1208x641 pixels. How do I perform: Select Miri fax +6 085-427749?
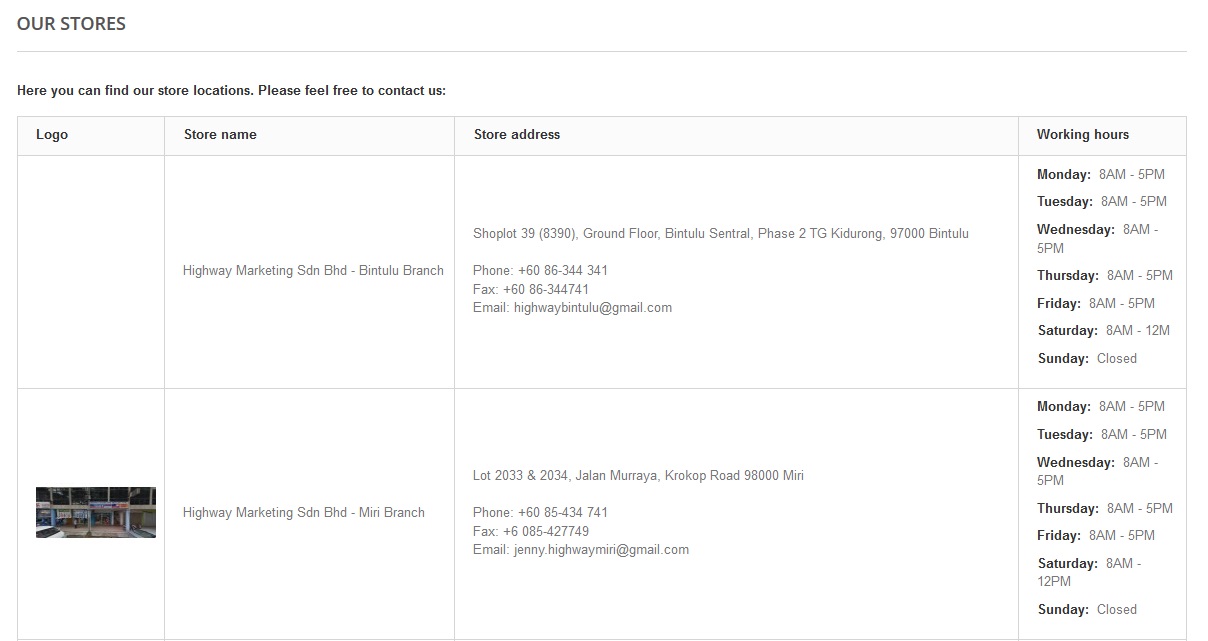(531, 531)
